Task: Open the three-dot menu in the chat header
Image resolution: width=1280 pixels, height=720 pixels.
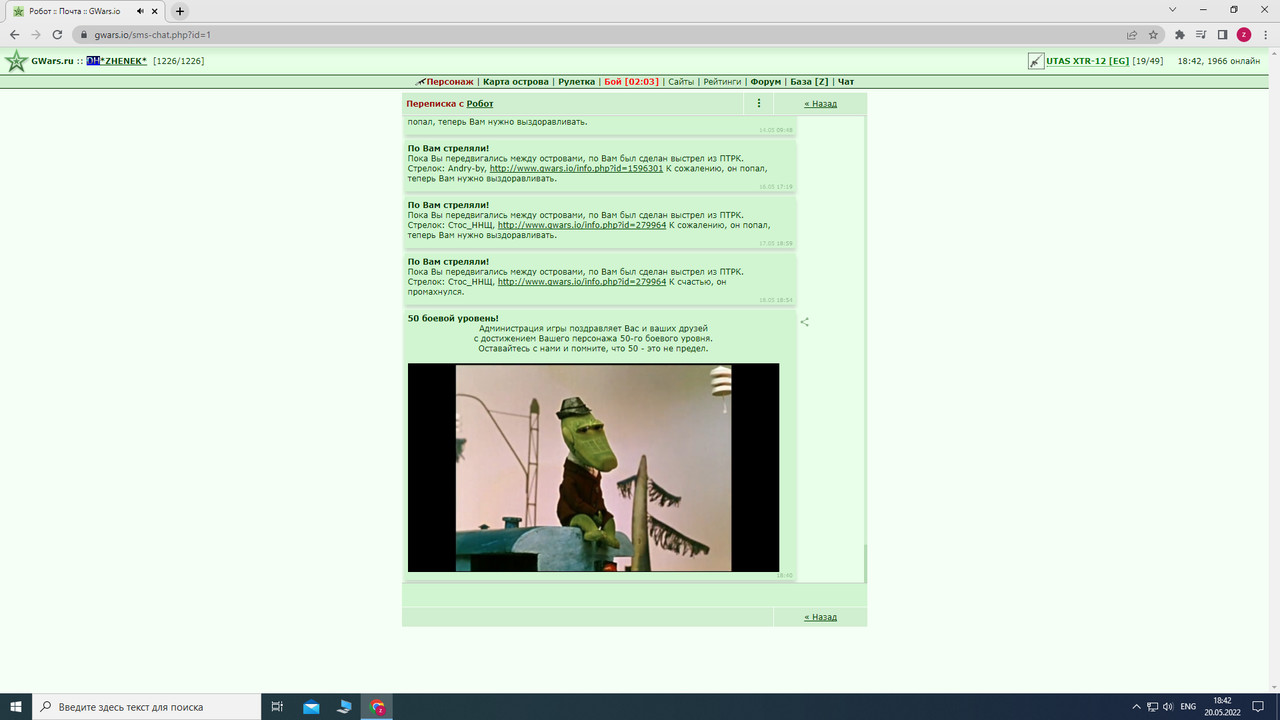Action: tap(759, 103)
